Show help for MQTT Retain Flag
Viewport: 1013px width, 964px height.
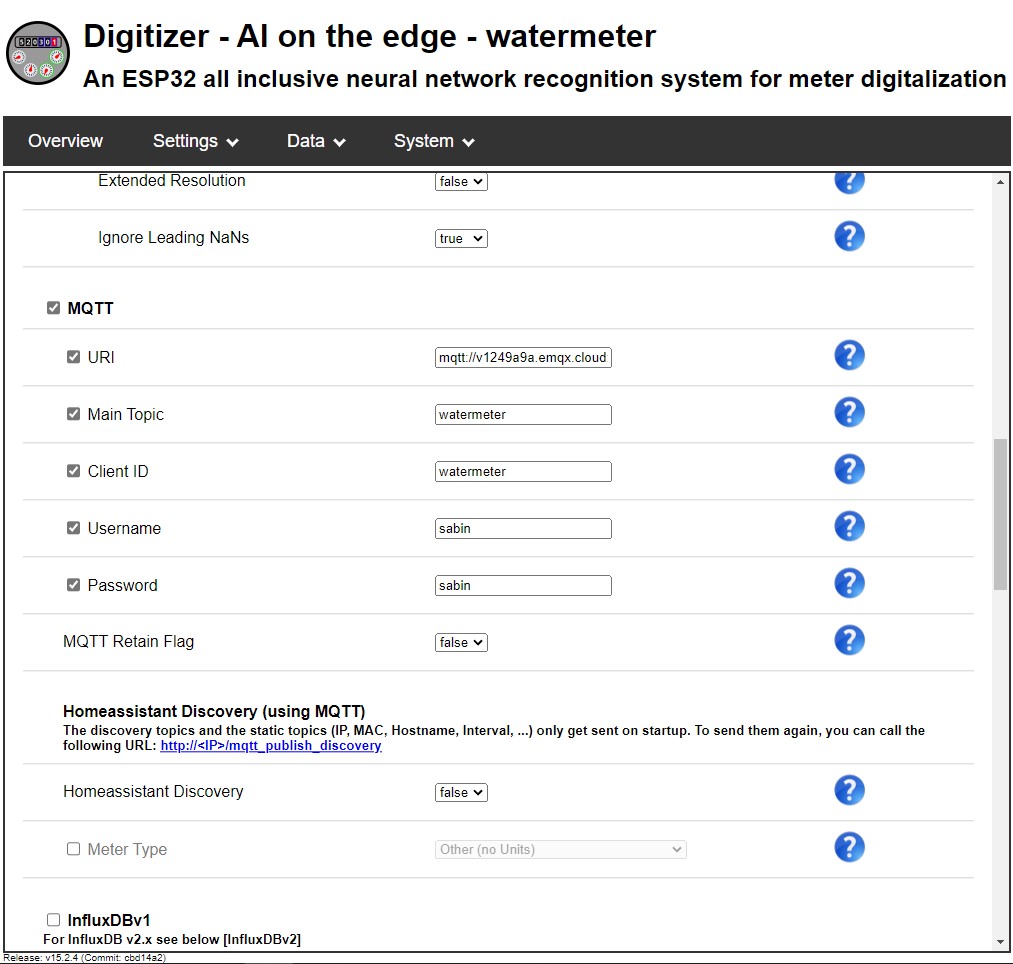(x=849, y=640)
